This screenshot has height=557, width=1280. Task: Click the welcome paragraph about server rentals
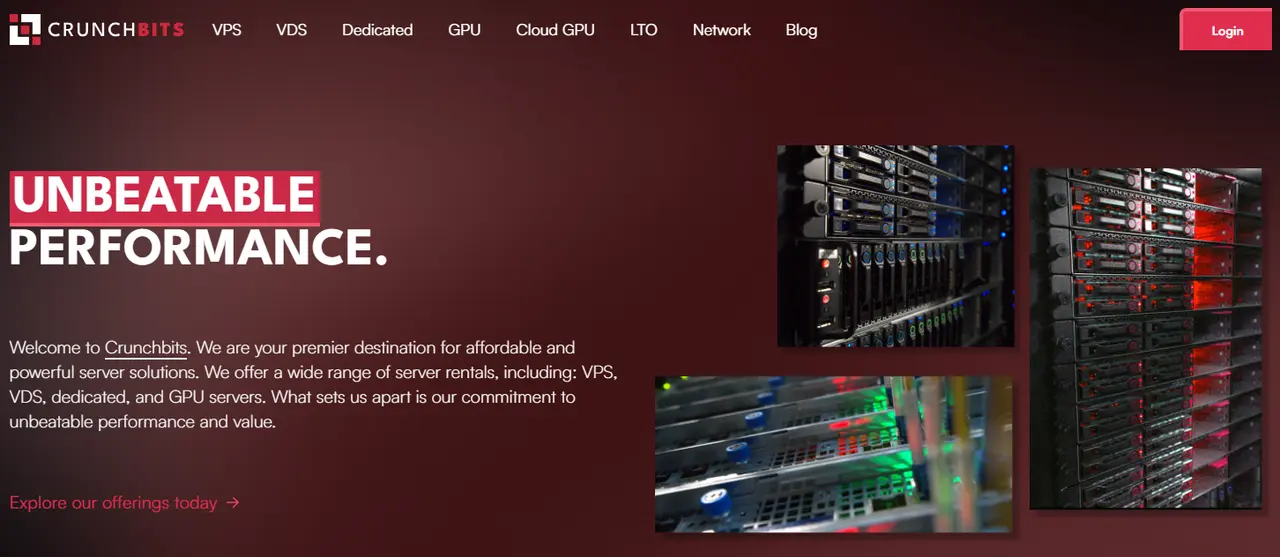(313, 385)
